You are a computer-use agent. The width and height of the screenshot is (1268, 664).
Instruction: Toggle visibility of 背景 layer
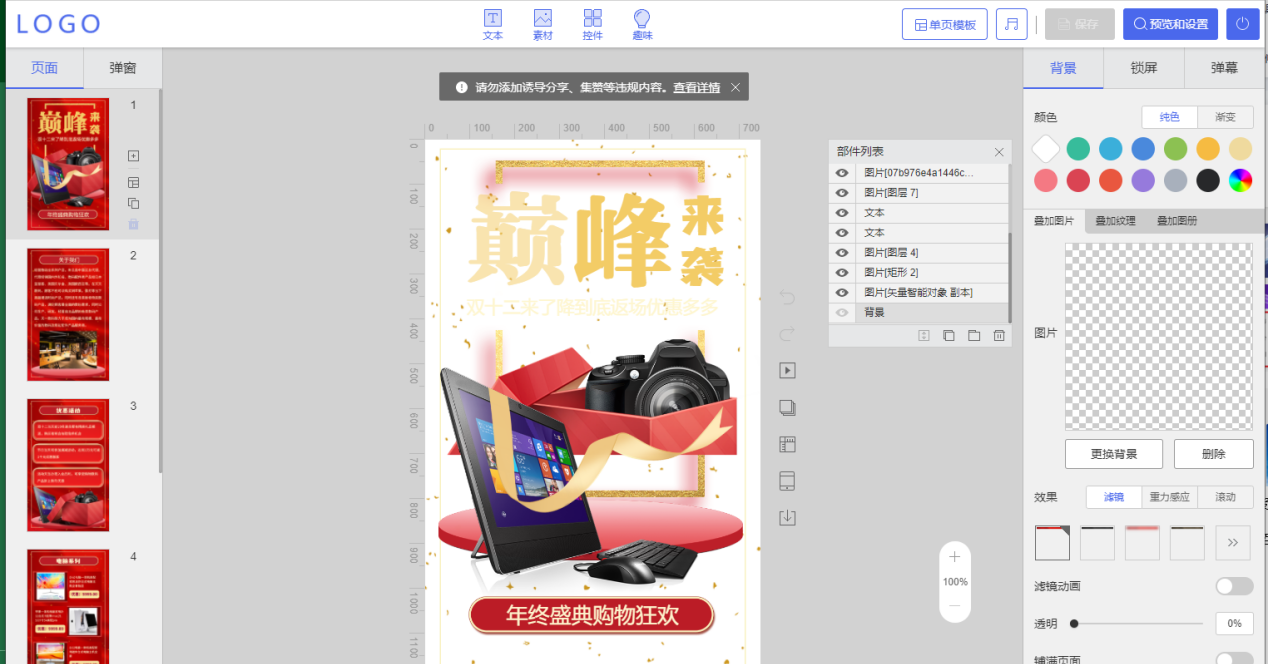(842, 313)
